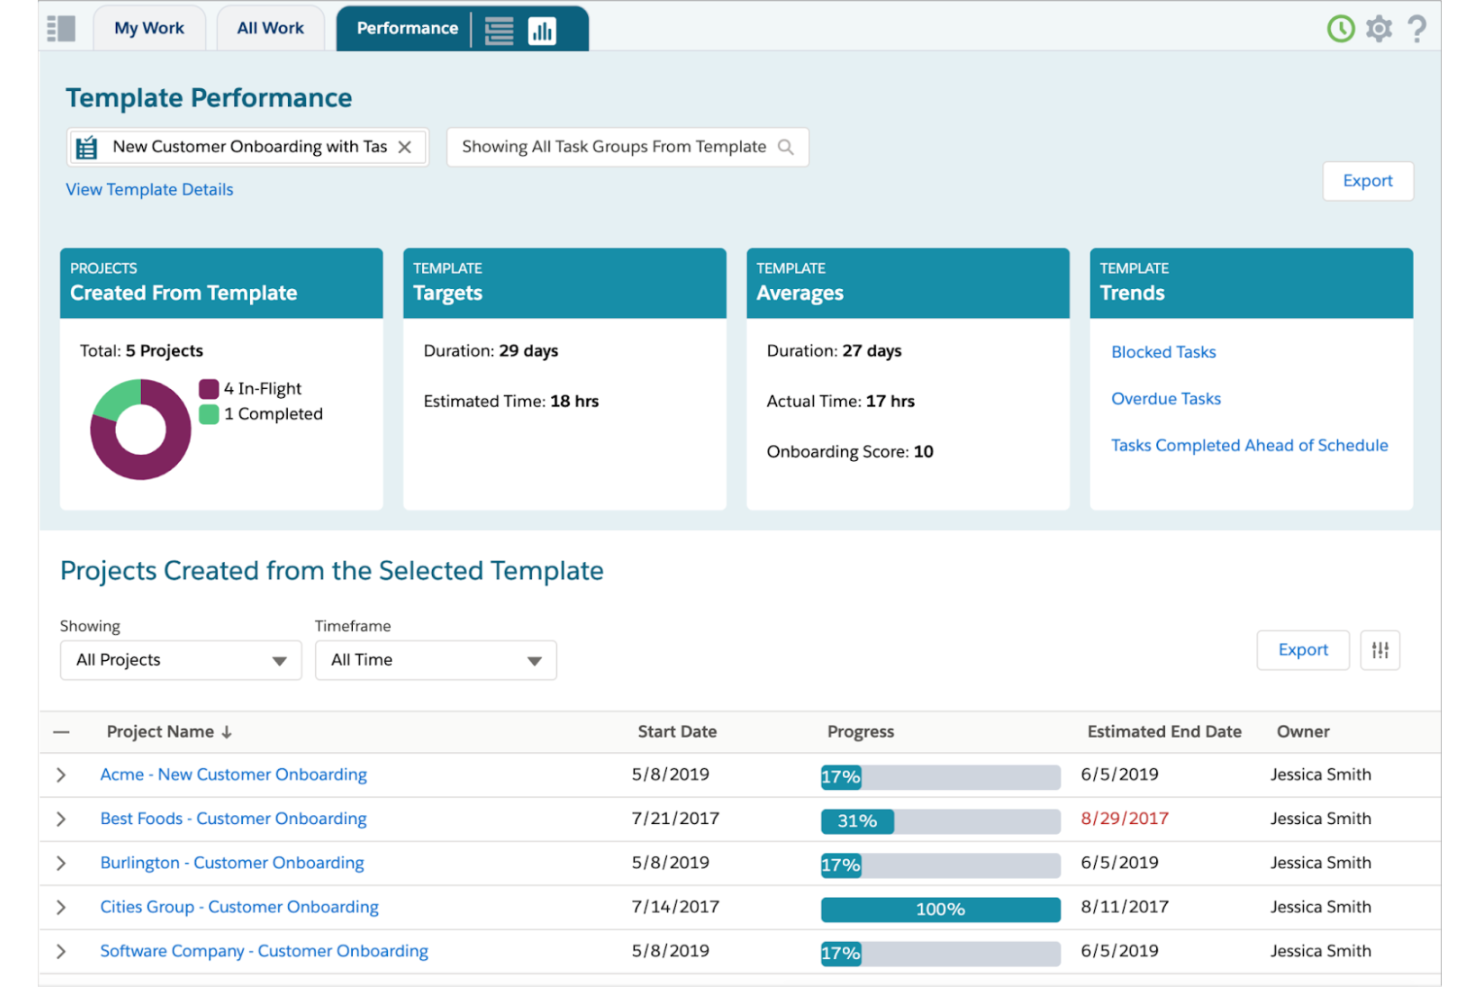Screen dimensions: 1480x987
Task: Click the Blocked Tasks link
Action: tap(1163, 352)
